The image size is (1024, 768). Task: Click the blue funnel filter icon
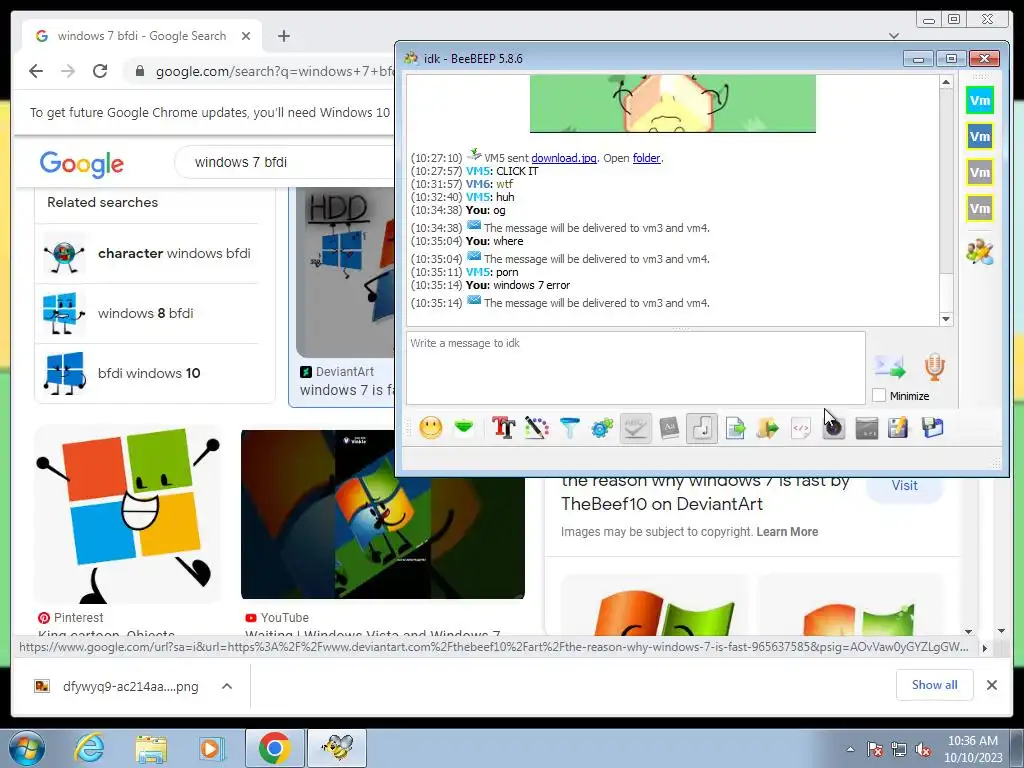point(569,428)
